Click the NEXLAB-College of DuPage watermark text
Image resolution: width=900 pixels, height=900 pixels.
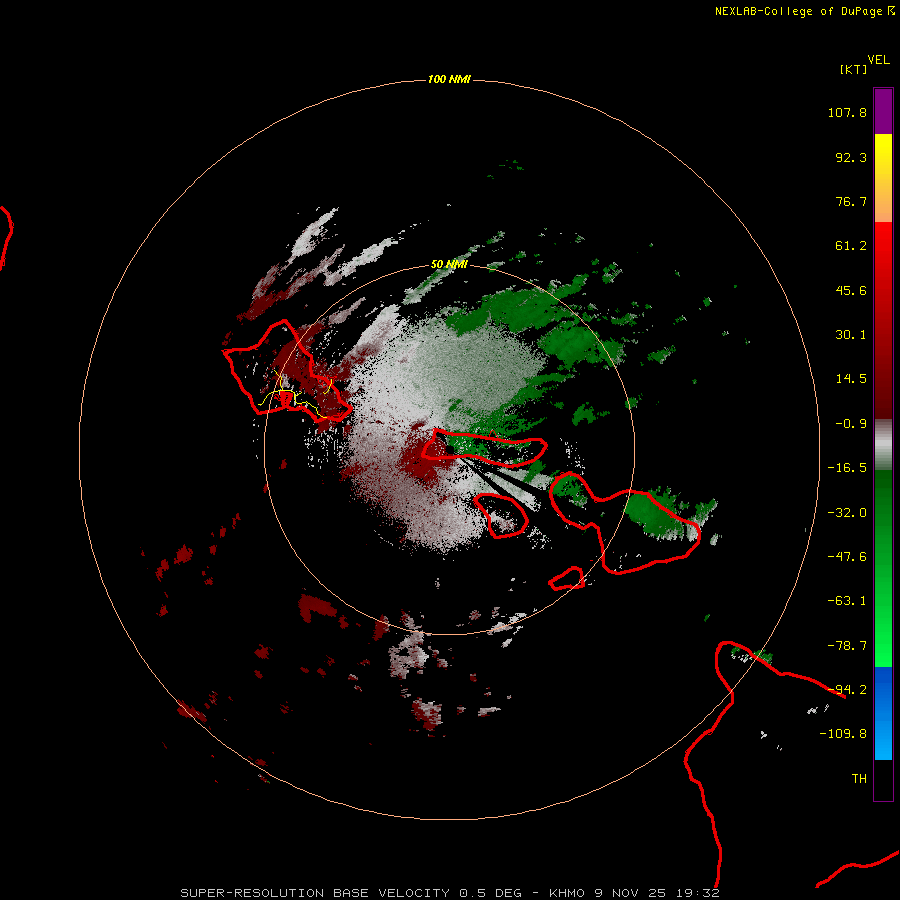[804, 11]
